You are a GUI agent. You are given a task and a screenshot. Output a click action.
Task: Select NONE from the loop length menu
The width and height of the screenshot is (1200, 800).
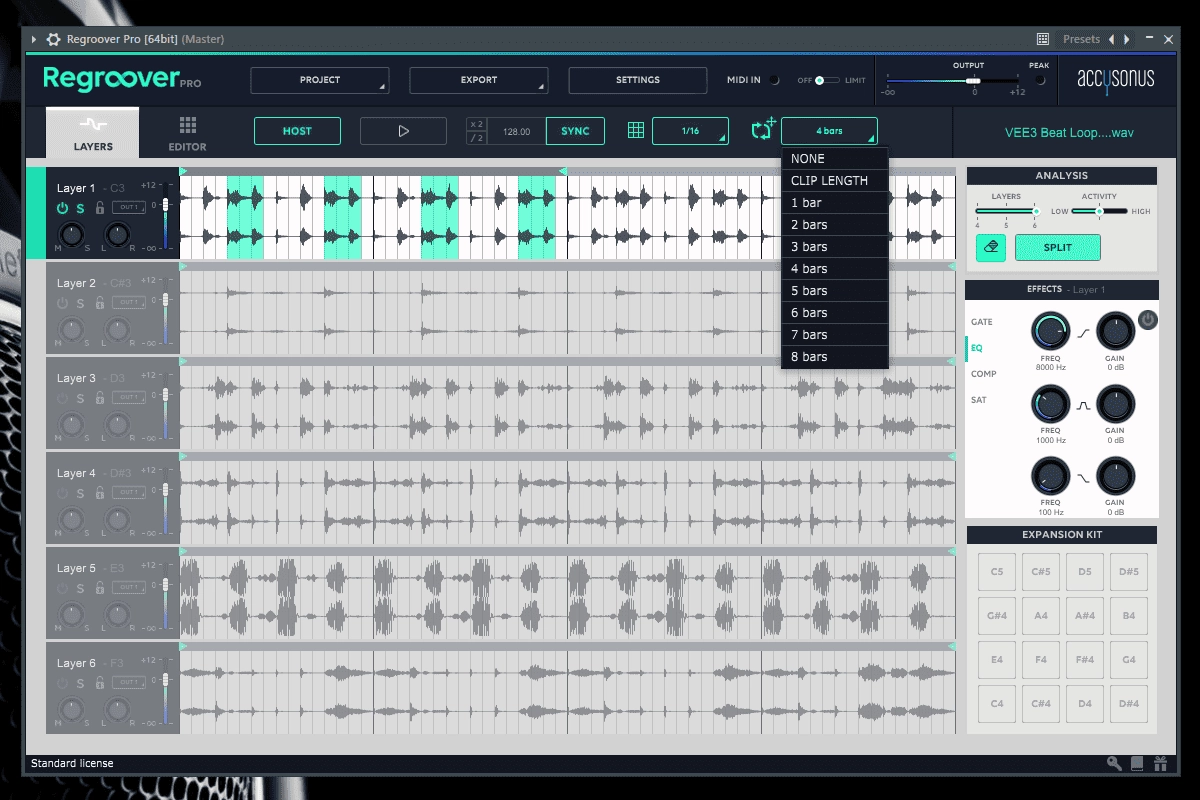coord(835,159)
